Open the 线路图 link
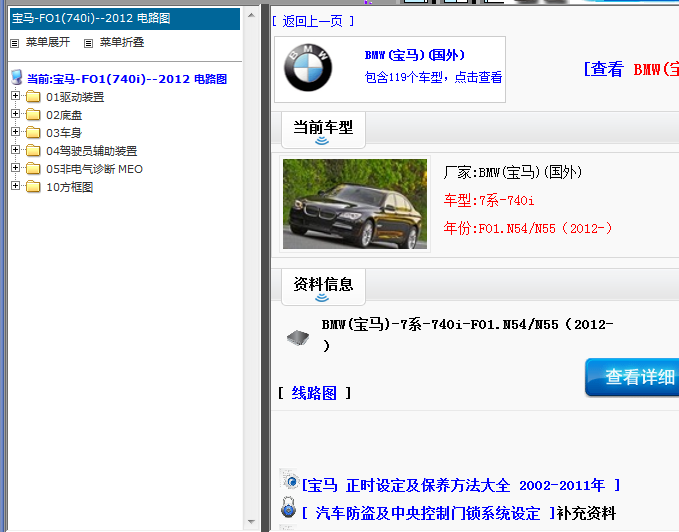The image size is (679, 532). 314,393
